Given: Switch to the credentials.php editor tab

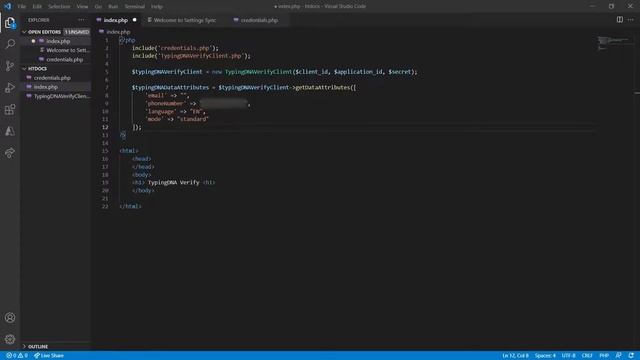Looking at the screenshot, I should [x=258, y=20].
